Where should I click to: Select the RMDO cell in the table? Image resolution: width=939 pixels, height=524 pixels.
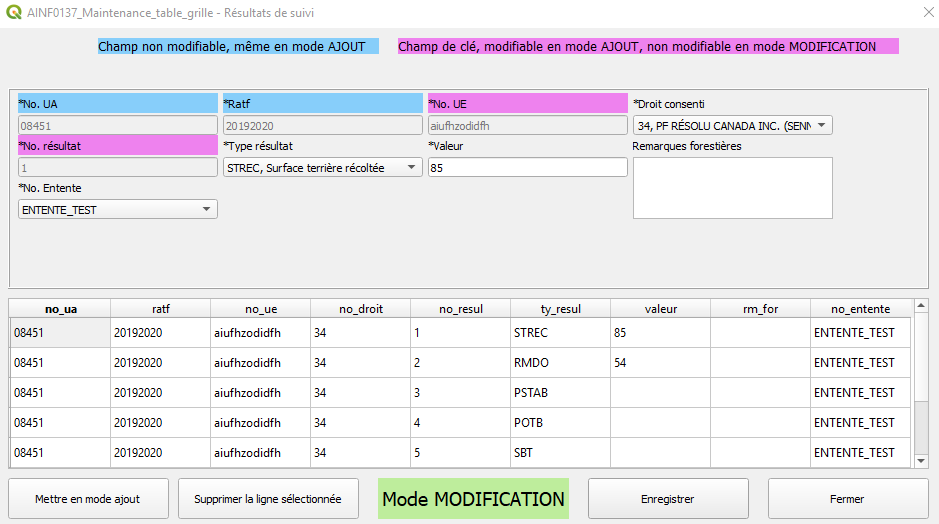[x=561, y=363]
